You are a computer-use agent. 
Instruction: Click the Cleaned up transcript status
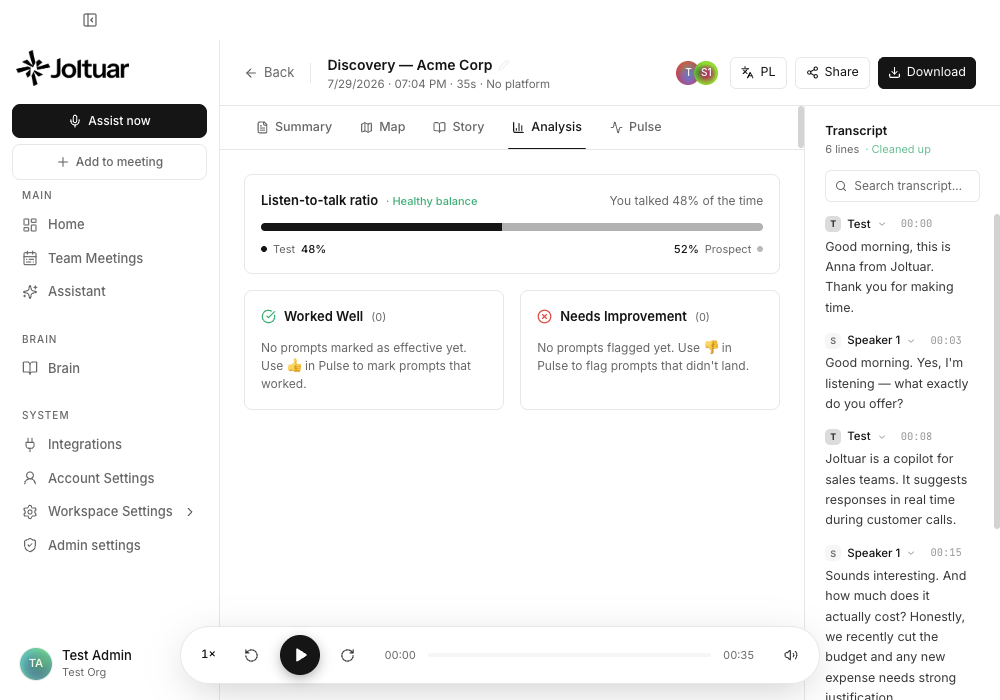pos(901,149)
